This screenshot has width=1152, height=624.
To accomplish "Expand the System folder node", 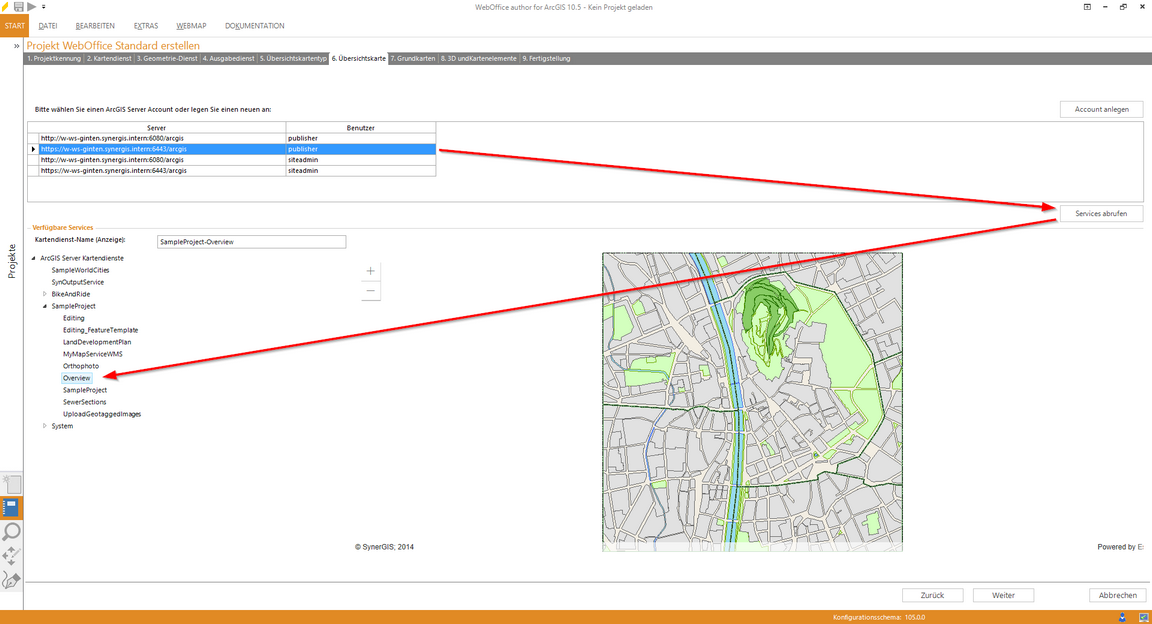I will tap(45, 426).
